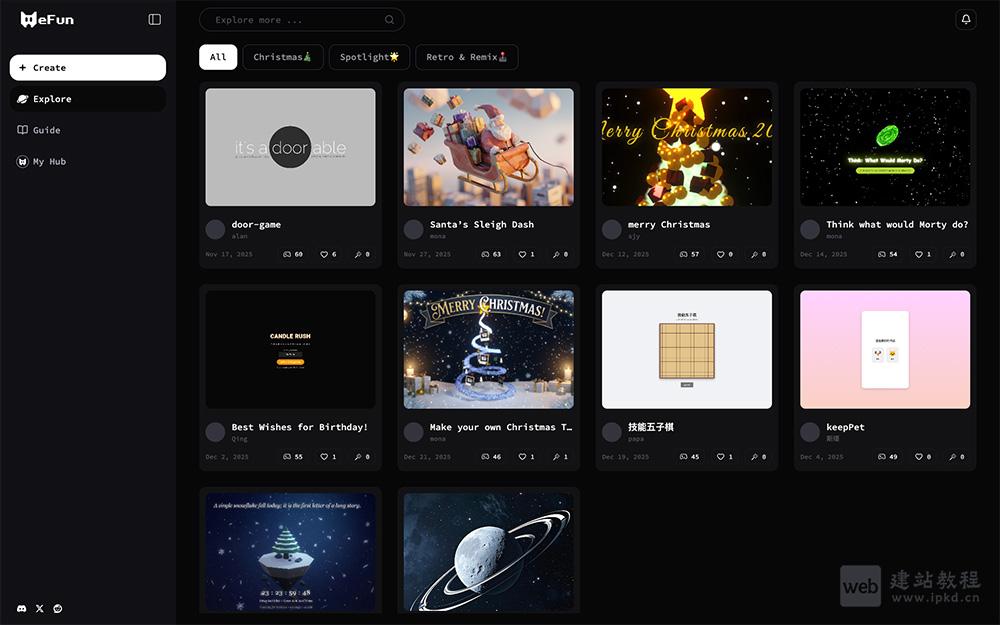Switch to the Christmas filter tab
This screenshot has width=1000, height=625.
pos(283,57)
